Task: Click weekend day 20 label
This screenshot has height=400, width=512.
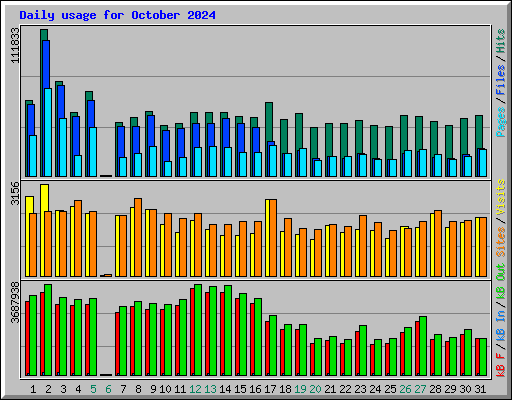Action: click(315, 389)
